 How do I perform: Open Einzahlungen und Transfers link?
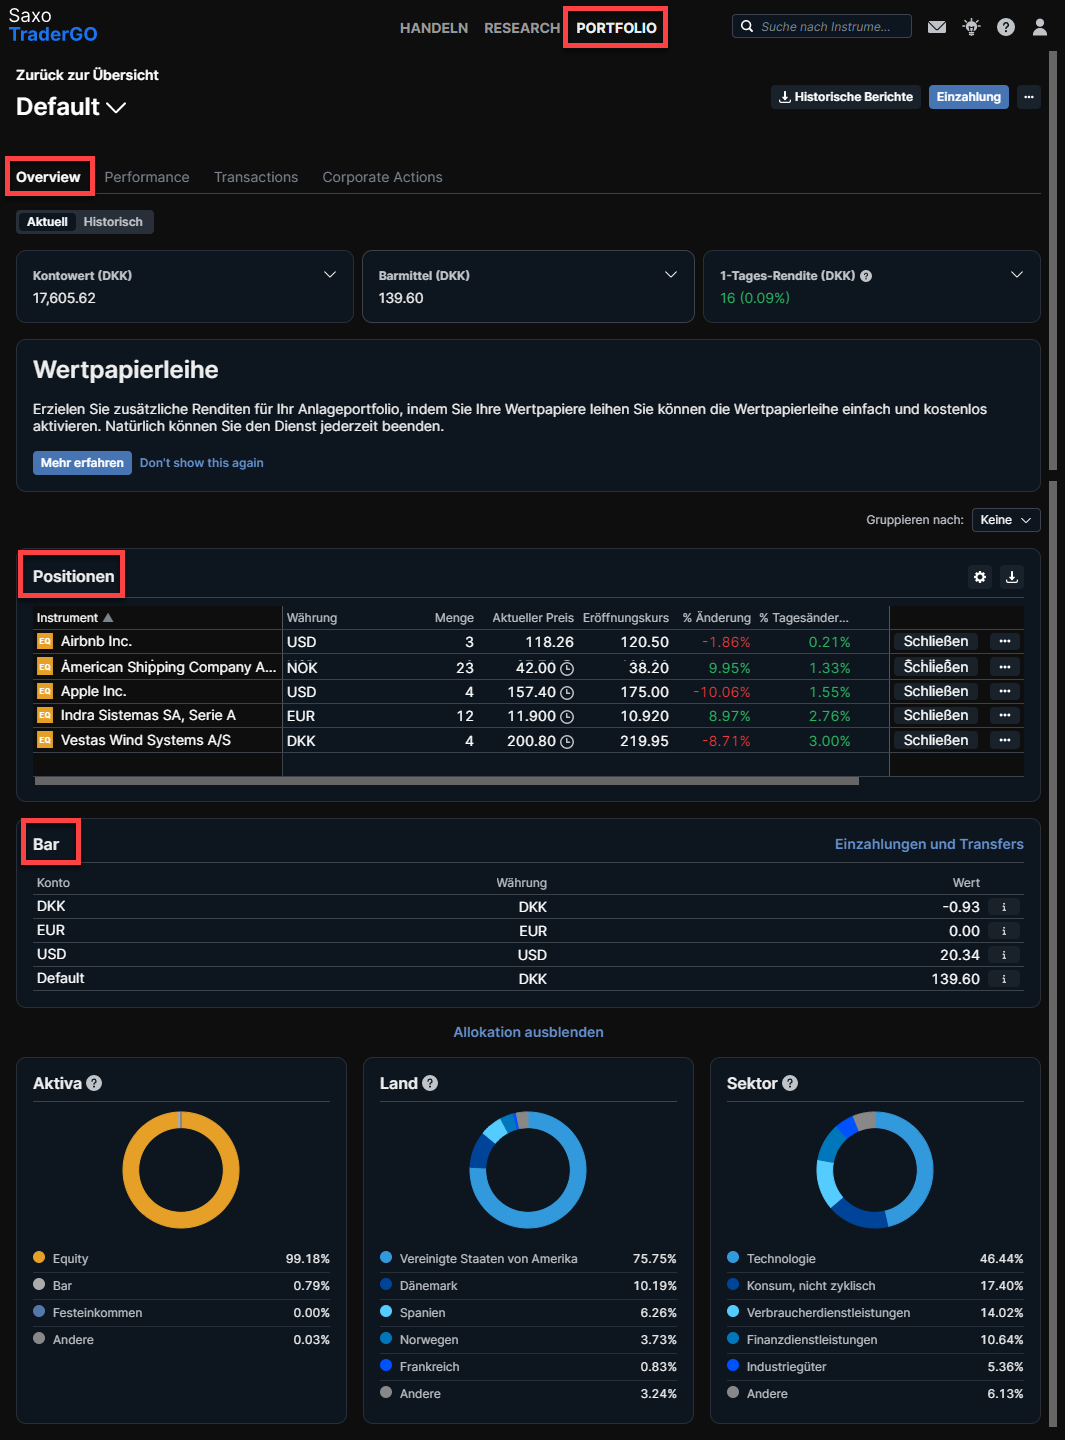point(929,844)
